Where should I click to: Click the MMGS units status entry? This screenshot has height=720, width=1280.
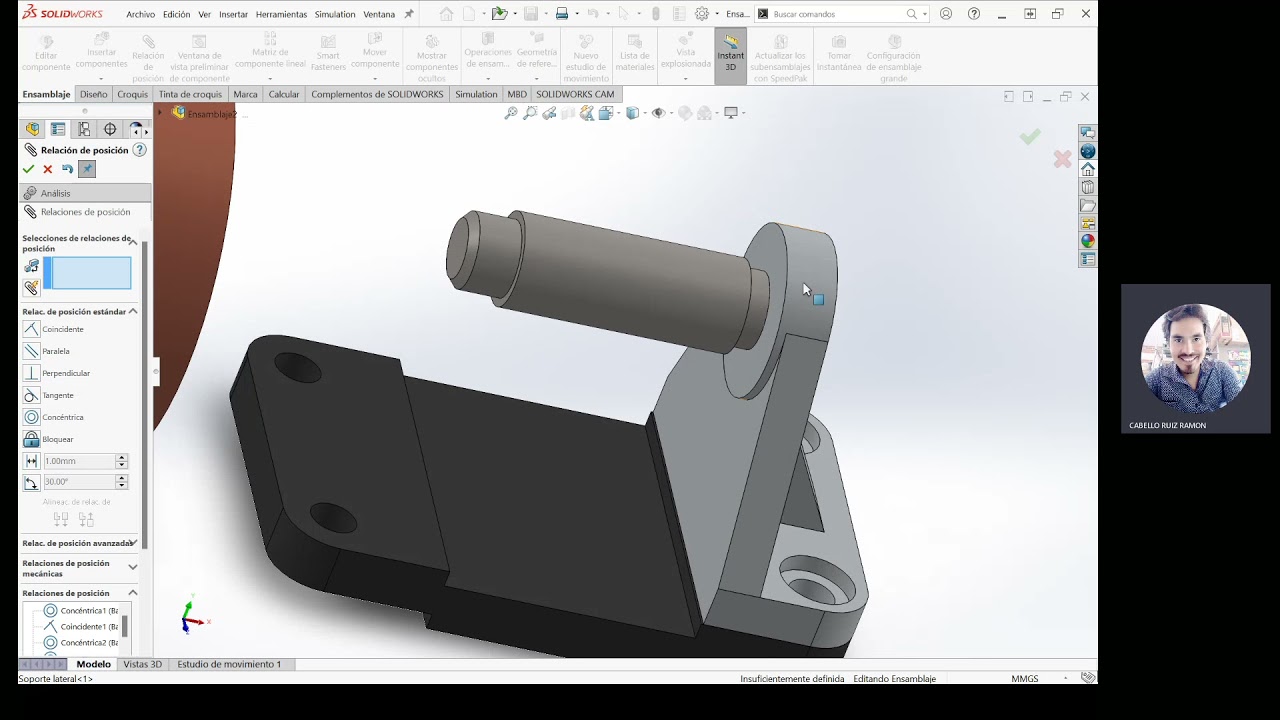1025,678
